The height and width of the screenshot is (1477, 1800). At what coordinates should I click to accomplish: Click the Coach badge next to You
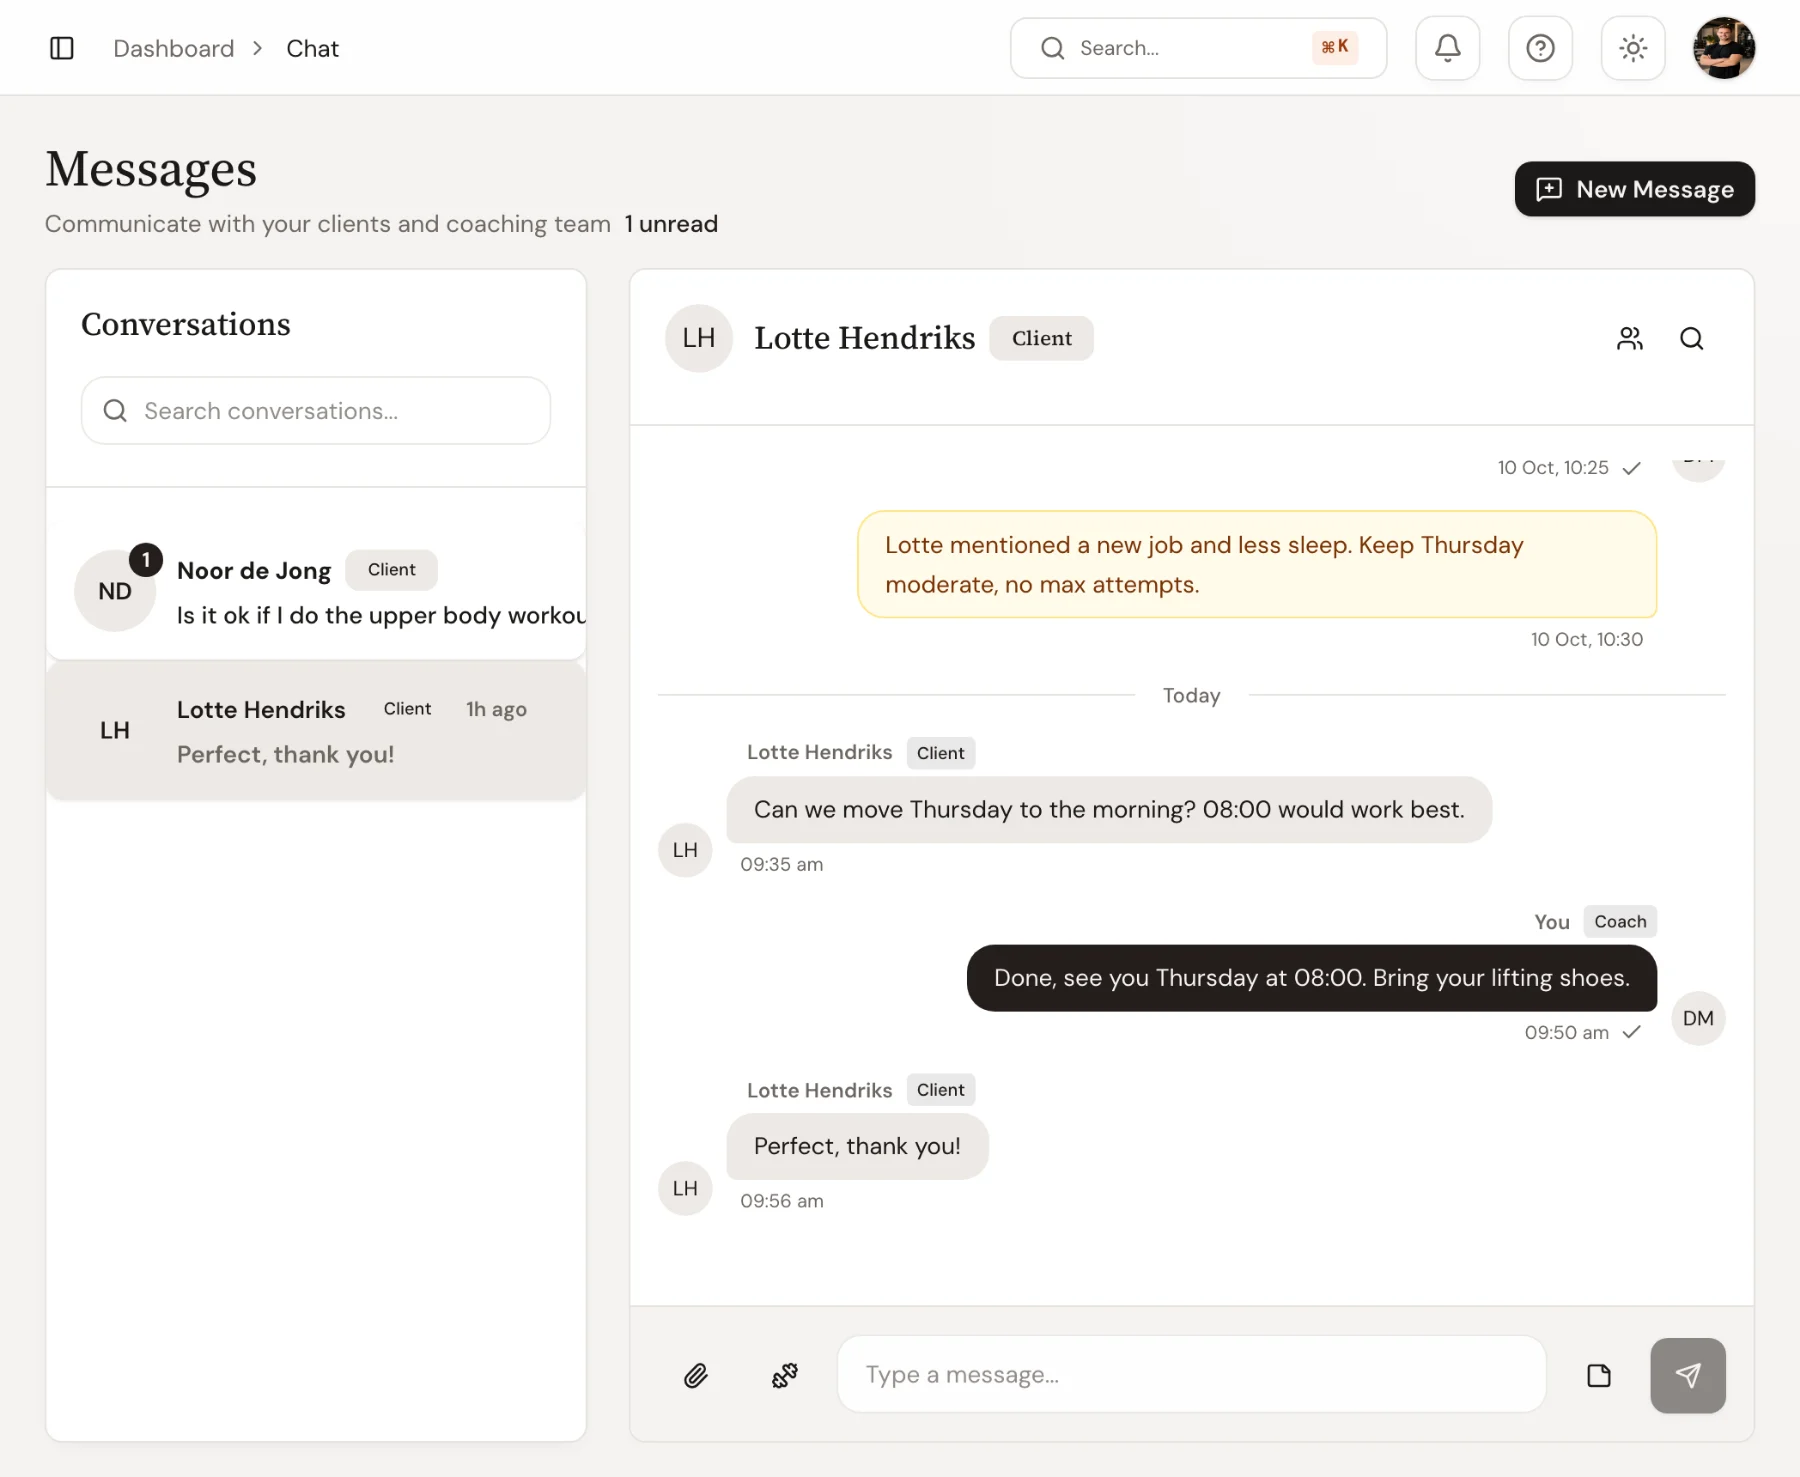point(1620,922)
